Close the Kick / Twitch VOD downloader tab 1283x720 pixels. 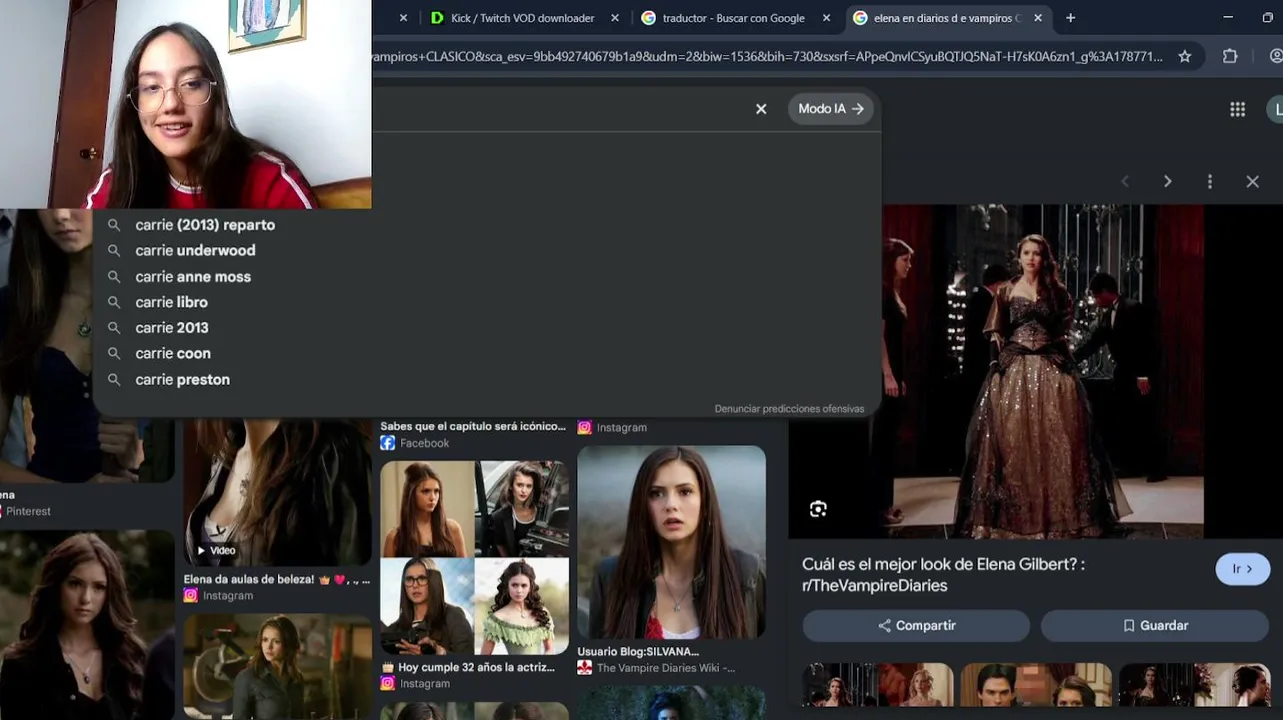point(615,18)
